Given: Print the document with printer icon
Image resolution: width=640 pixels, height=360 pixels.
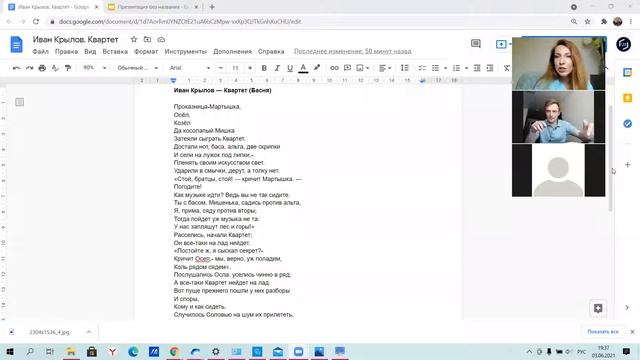Looking at the screenshot, I should coord(42,68).
